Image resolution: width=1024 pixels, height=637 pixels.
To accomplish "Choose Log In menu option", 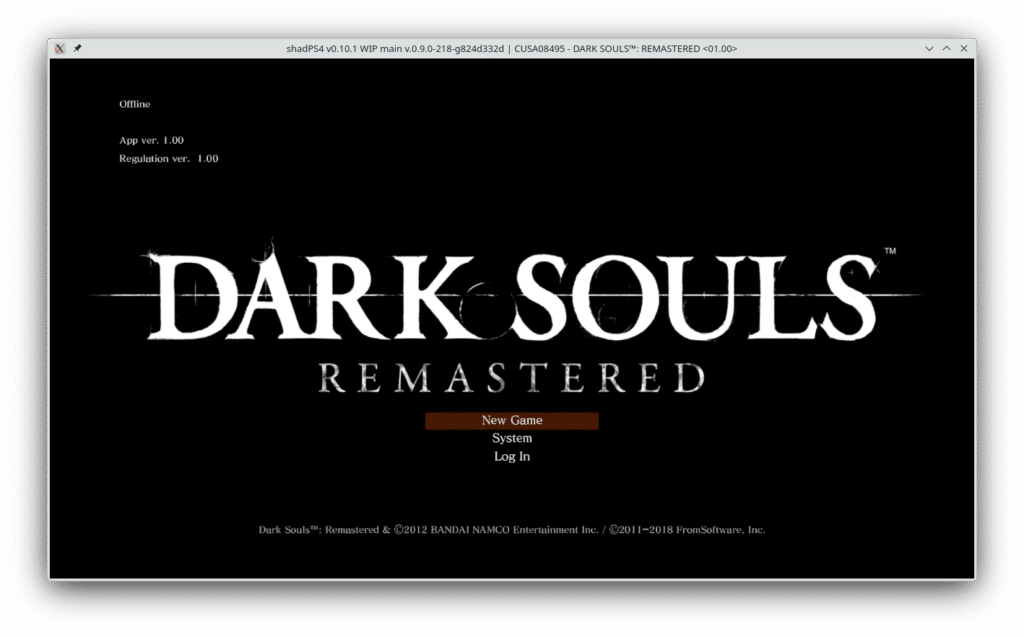I will point(511,456).
